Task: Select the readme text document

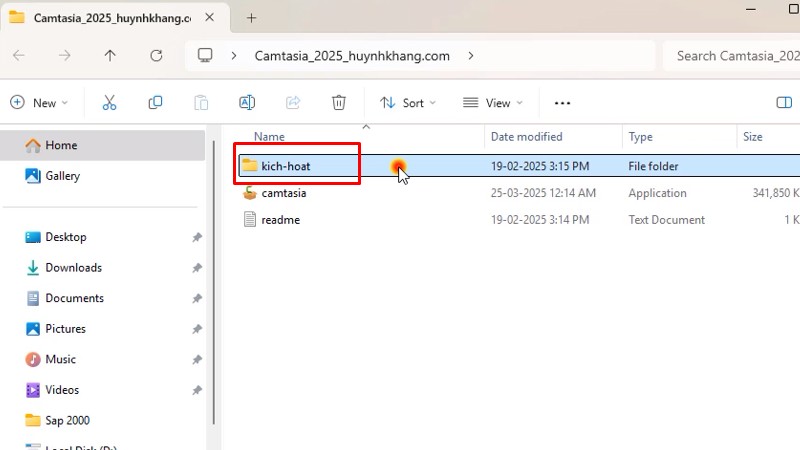Action: [x=280, y=220]
